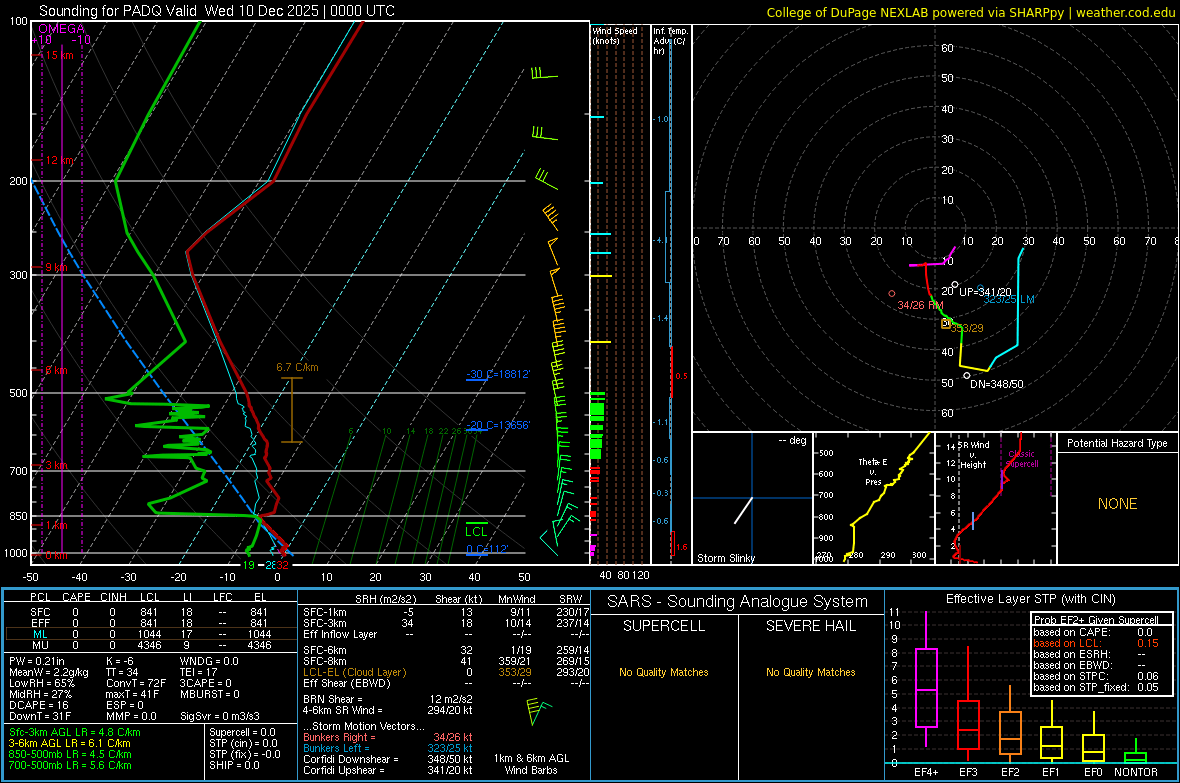Image resolution: width=1180 pixels, height=783 pixels.
Task: Click the 'SARS - Sounding Analogue System' heading
Action: point(737,602)
